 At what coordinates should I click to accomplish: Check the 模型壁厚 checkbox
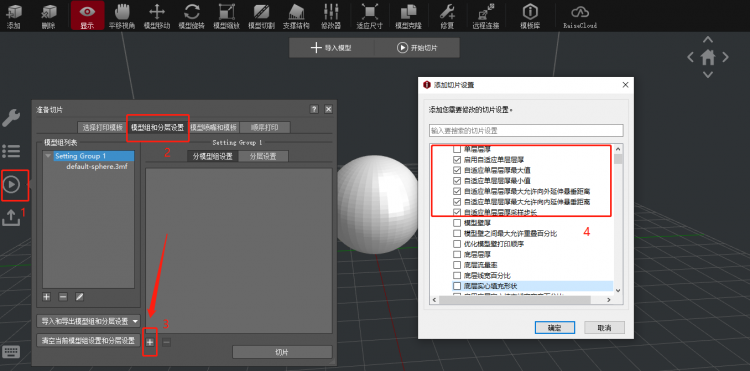pos(456,223)
